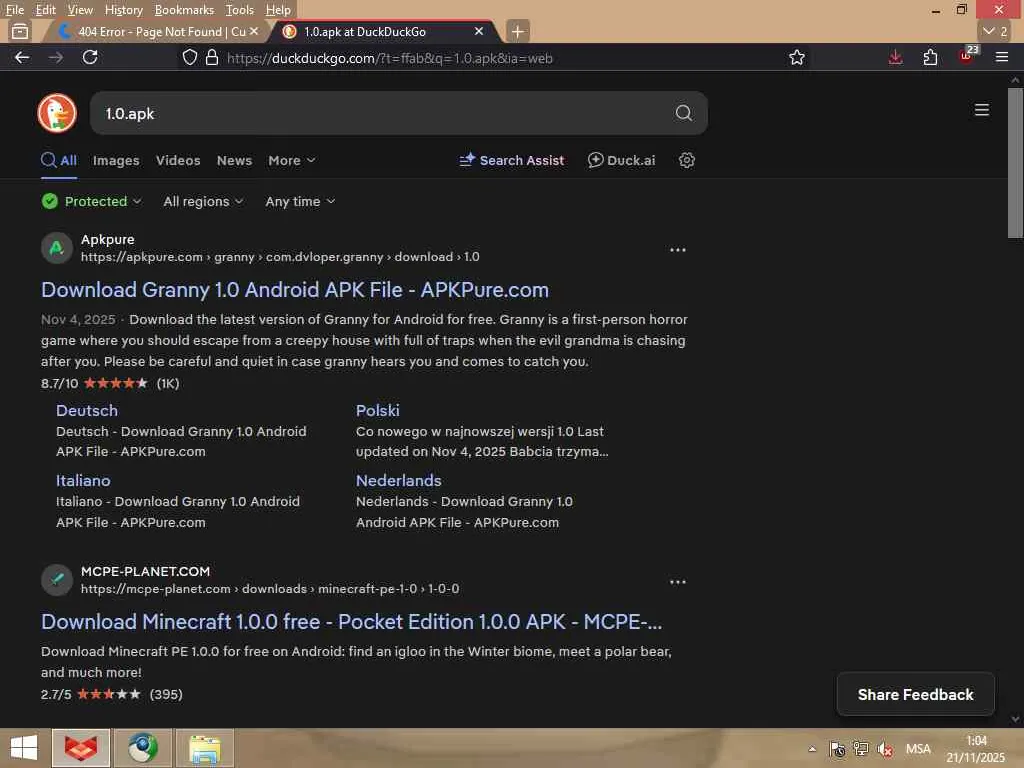Image resolution: width=1024 pixels, height=768 pixels.
Task: Click the Share Feedback button
Action: [916, 694]
